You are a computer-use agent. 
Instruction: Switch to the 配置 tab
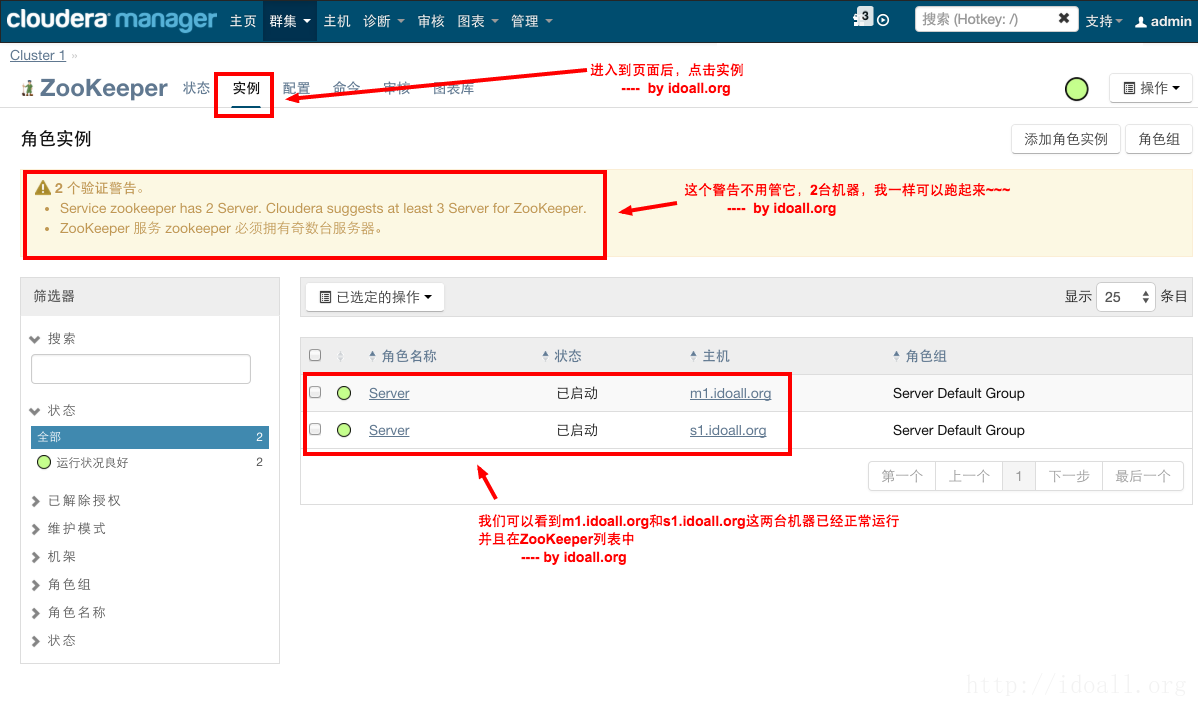point(296,88)
